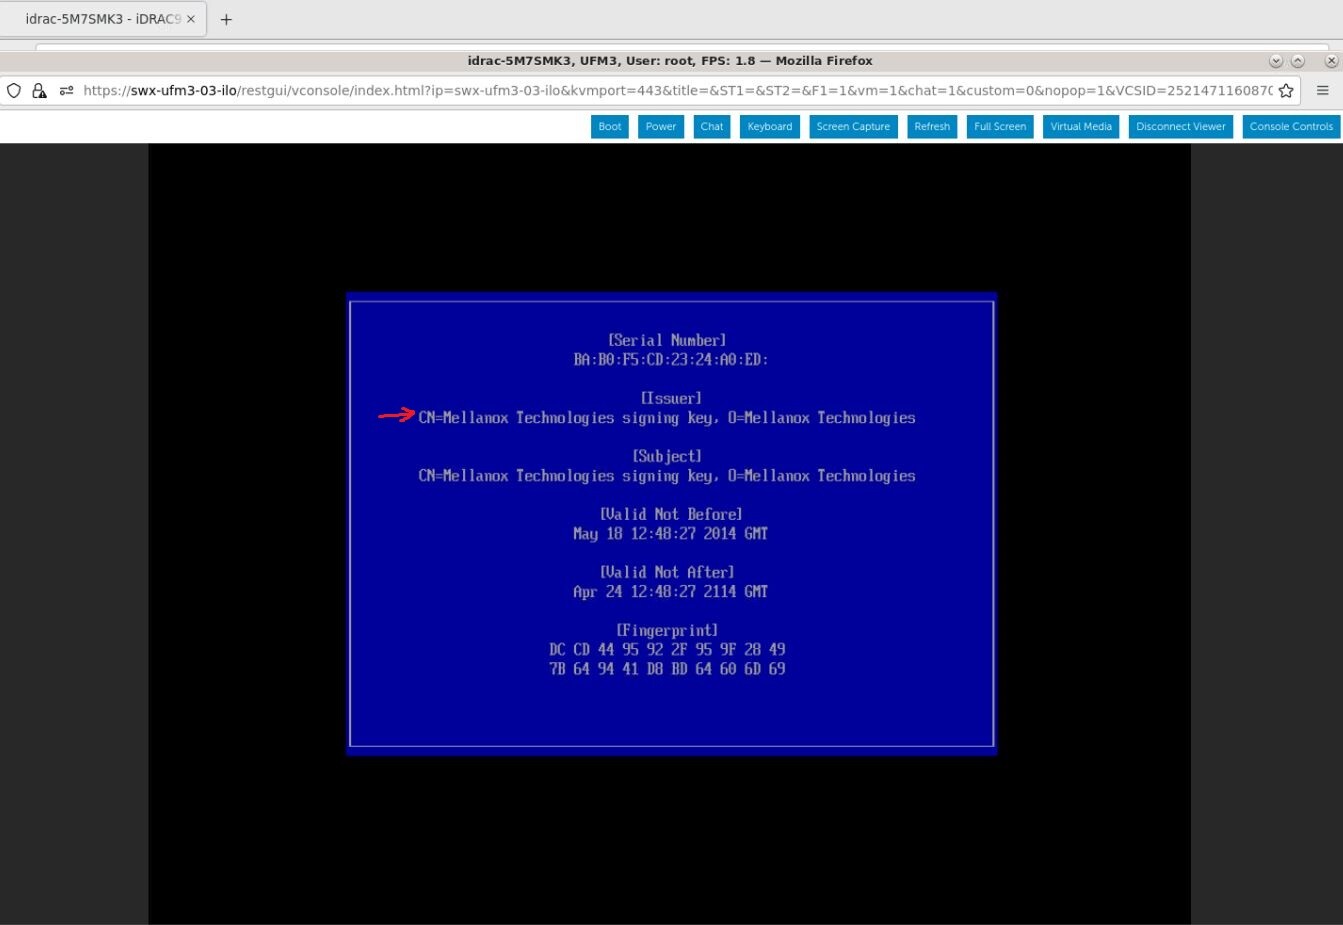This screenshot has height=925, width=1343.
Task: Click Disconnect Viewer to end session
Action: click(1180, 126)
